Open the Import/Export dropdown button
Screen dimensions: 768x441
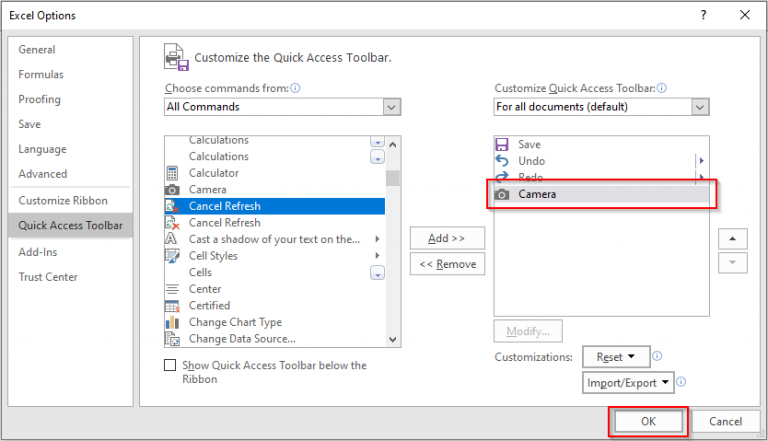[628, 383]
